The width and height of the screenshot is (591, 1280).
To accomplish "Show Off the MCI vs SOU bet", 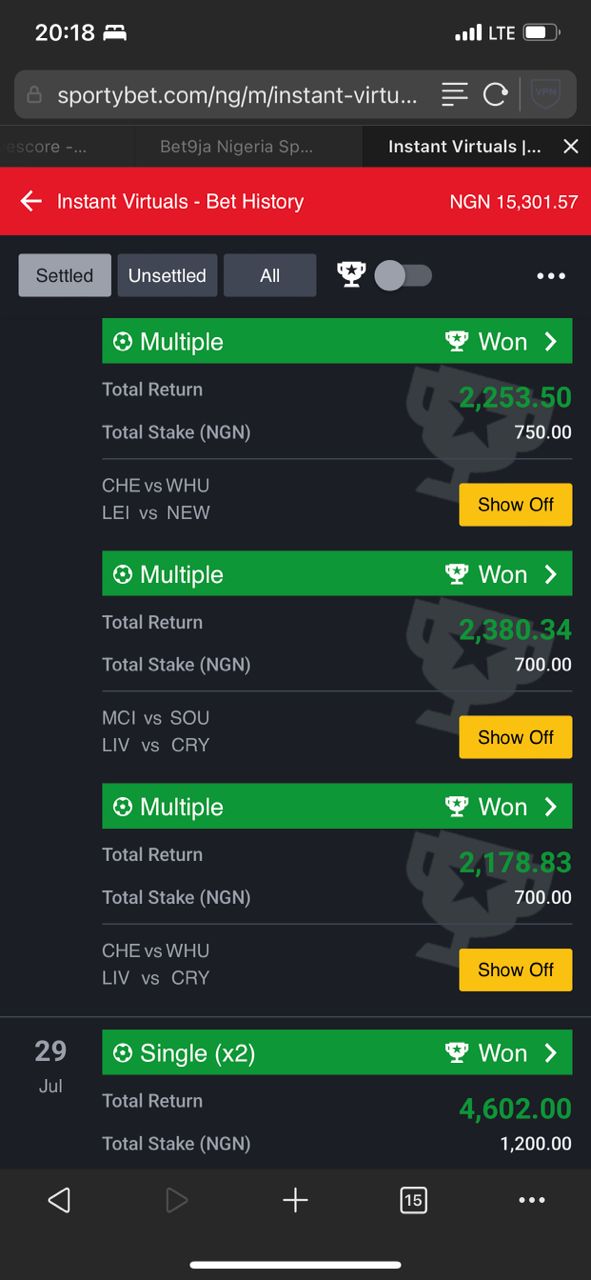I will pos(515,737).
